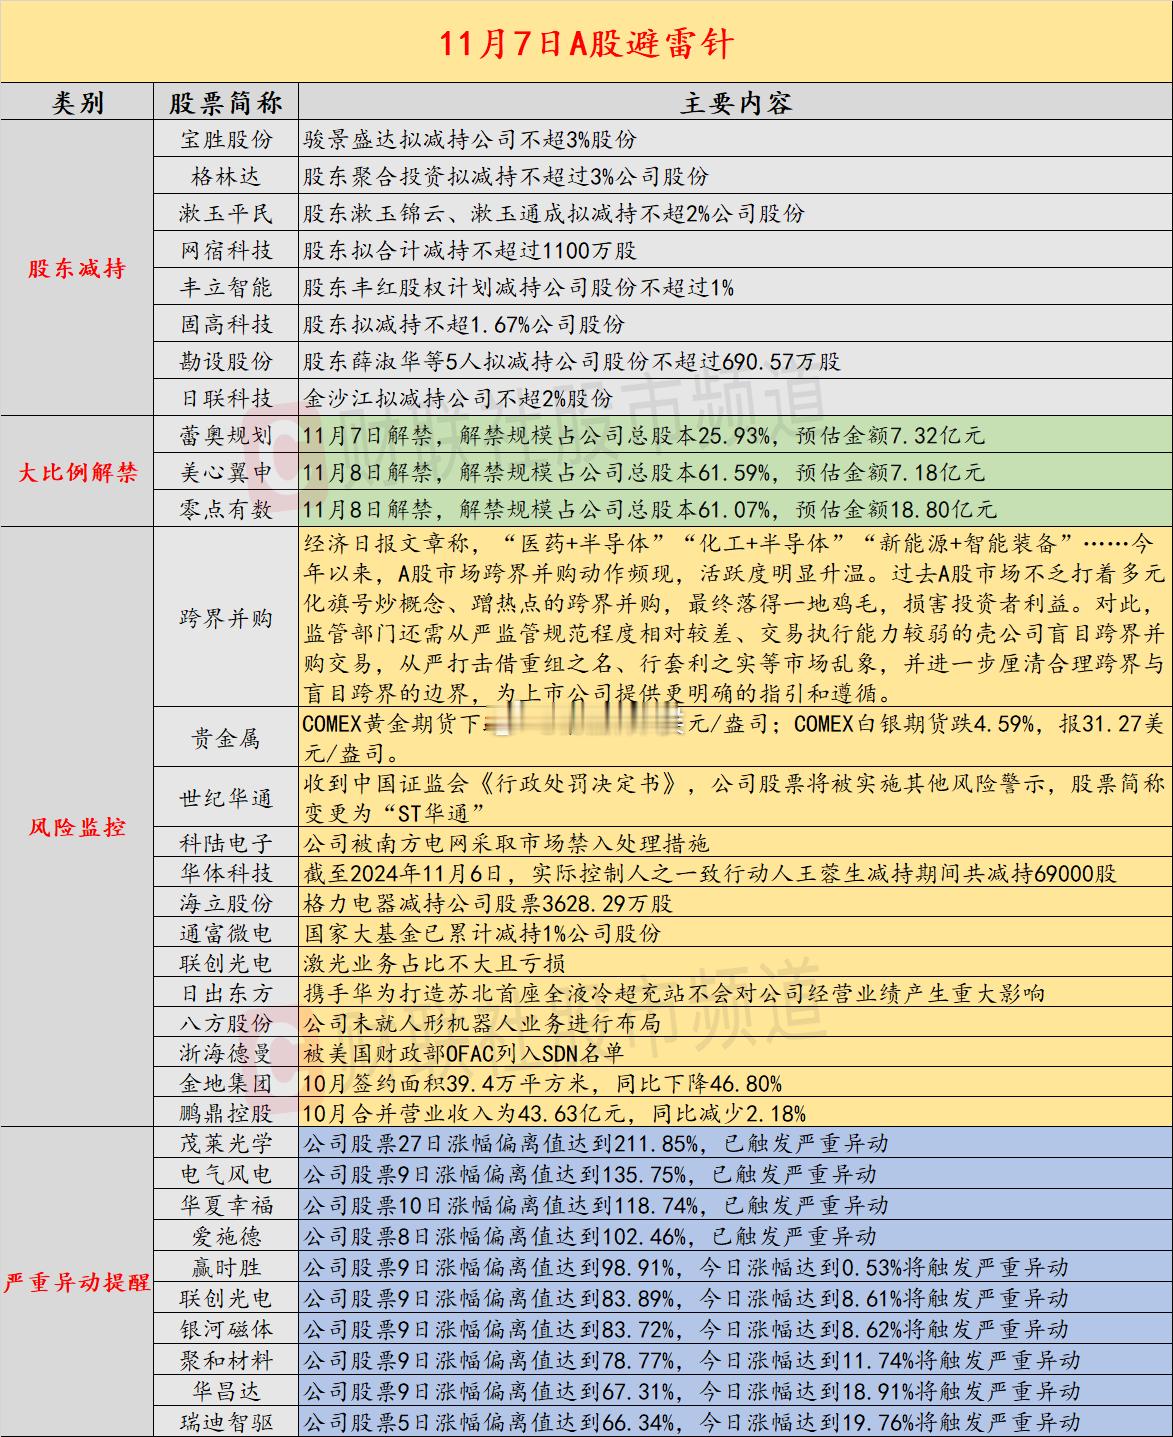Select stock name 漱玉平民
This screenshot has width=1173, height=1437.
click(226, 213)
